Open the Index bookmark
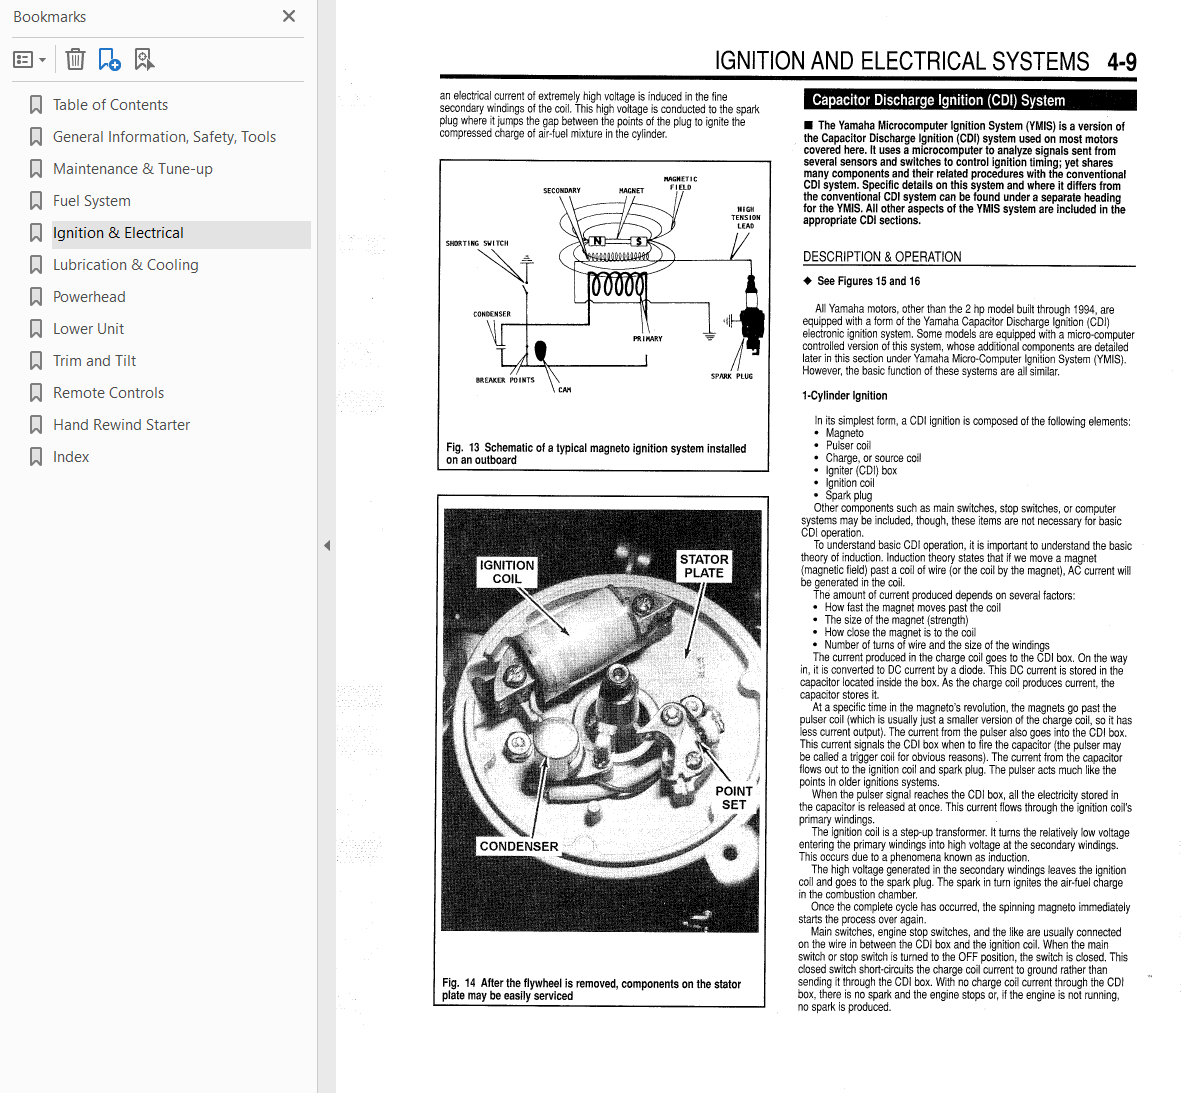The height and width of the screenshot is (1093, 1181). click(71, 457)
